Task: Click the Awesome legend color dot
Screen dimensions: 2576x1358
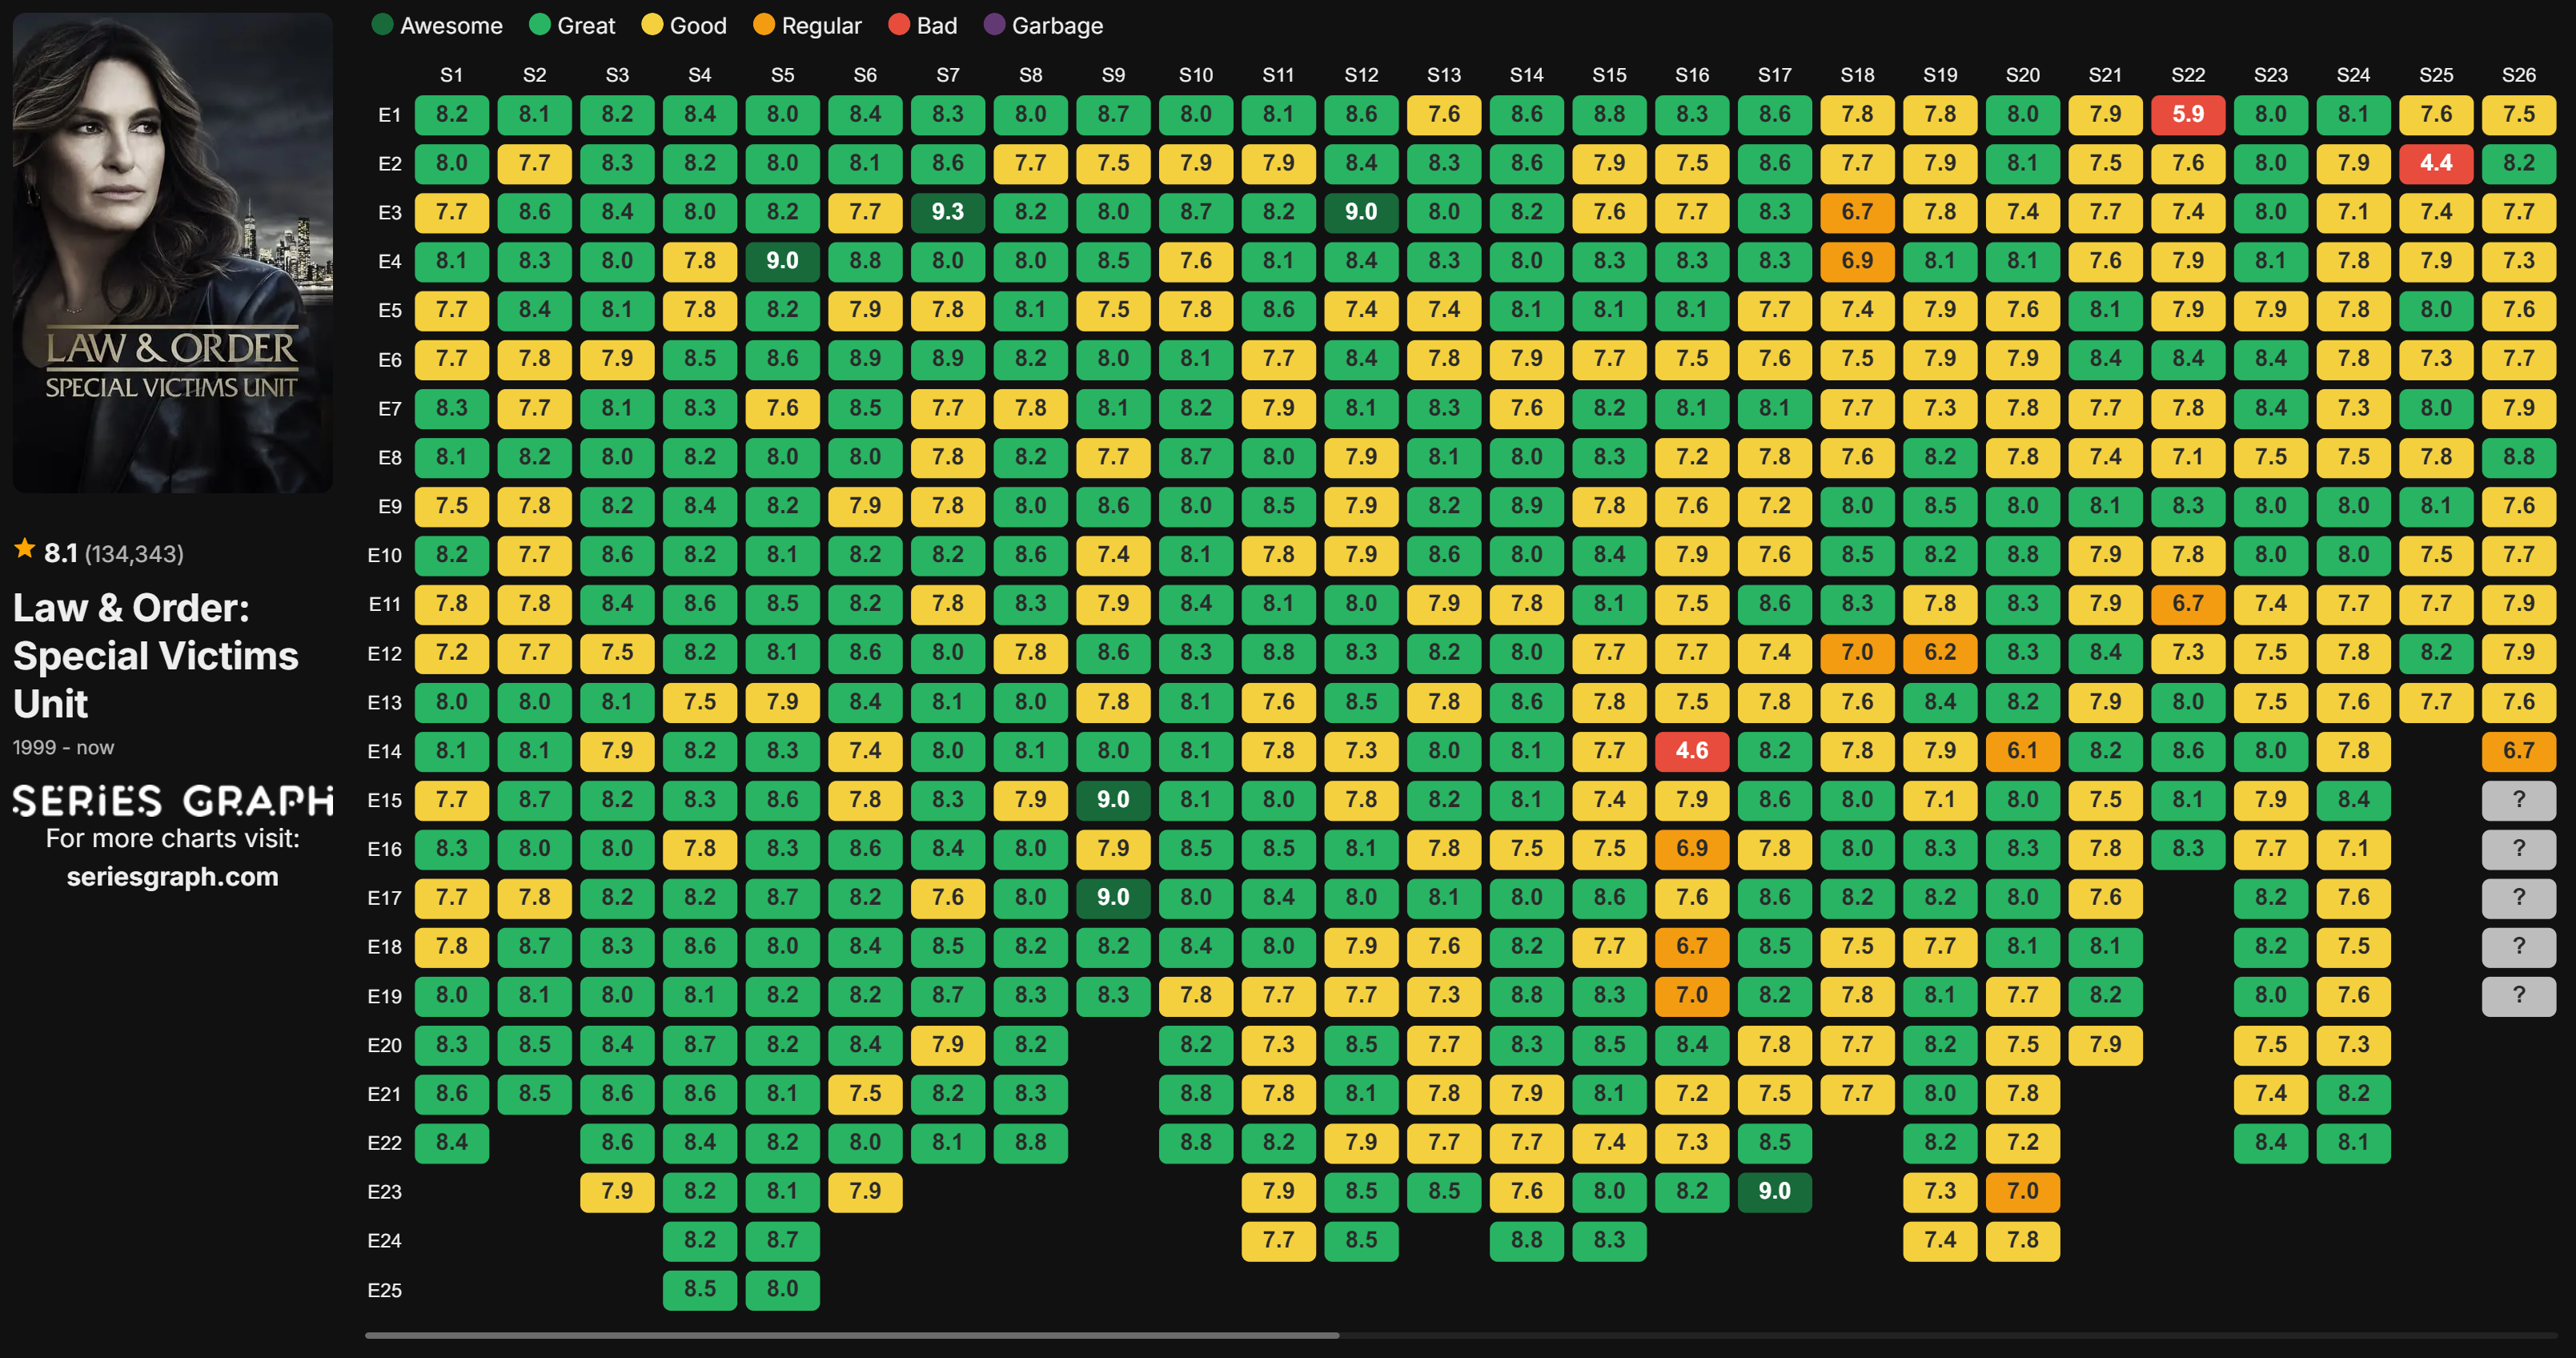Action: click(382, 25)
